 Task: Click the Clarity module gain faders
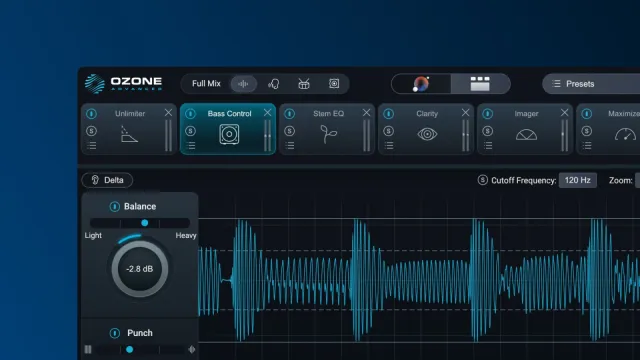(465, 136)
